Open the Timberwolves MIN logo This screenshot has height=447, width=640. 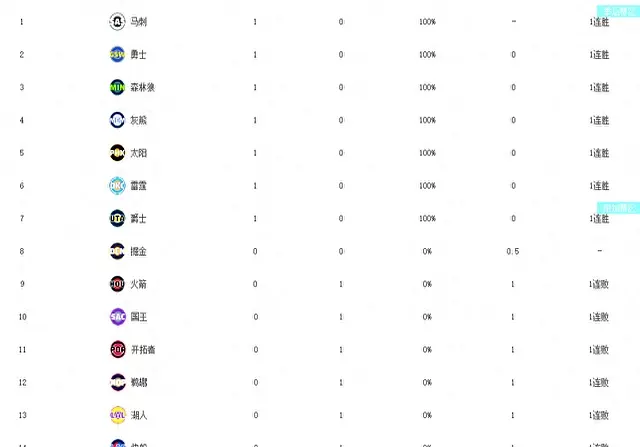pyautogui.click(x=117, y=87)
